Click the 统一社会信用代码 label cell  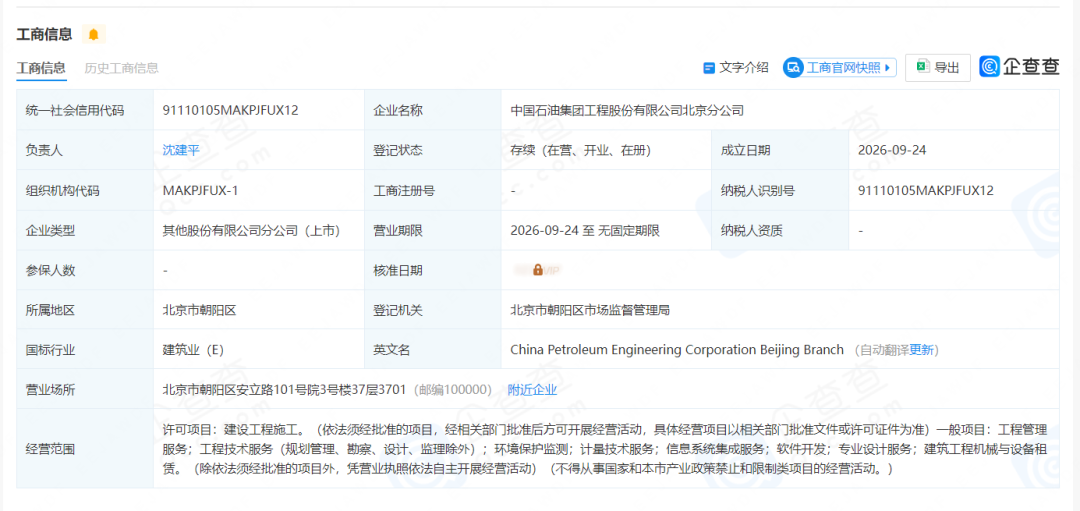[x=85, y=110]
